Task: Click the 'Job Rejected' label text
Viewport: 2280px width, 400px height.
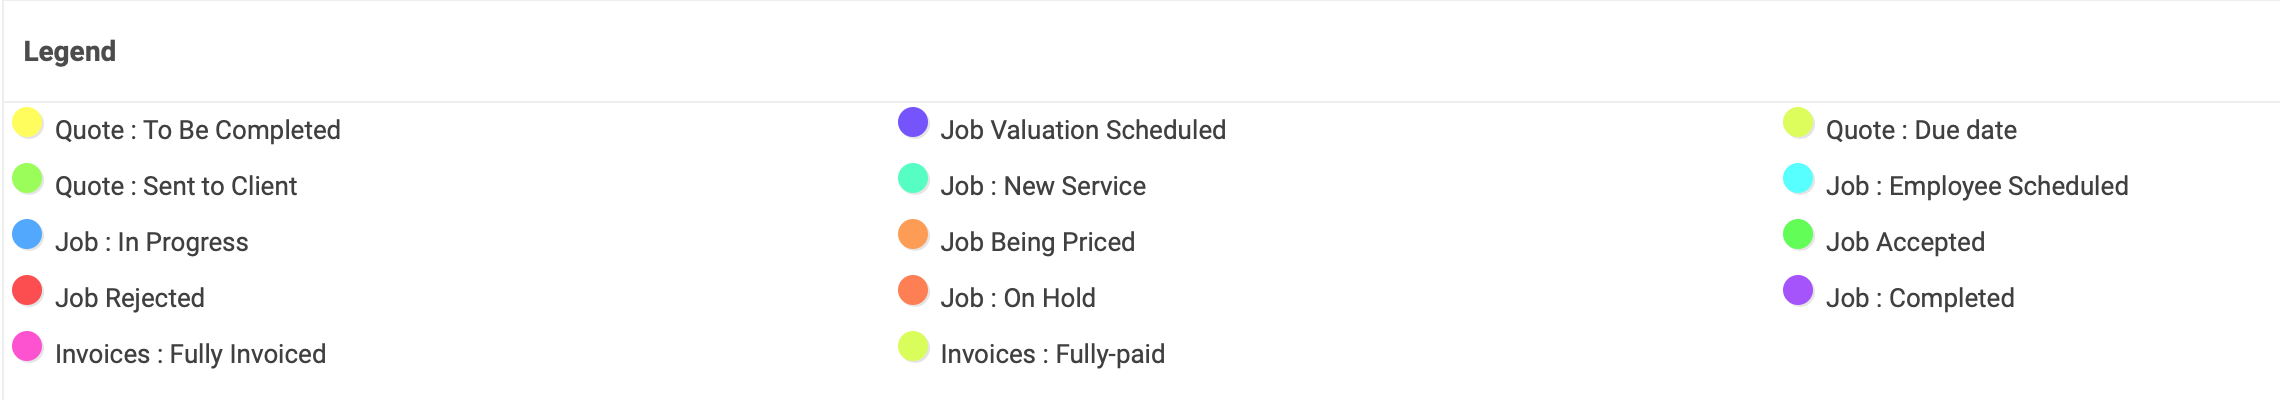Action: [130, 298]
